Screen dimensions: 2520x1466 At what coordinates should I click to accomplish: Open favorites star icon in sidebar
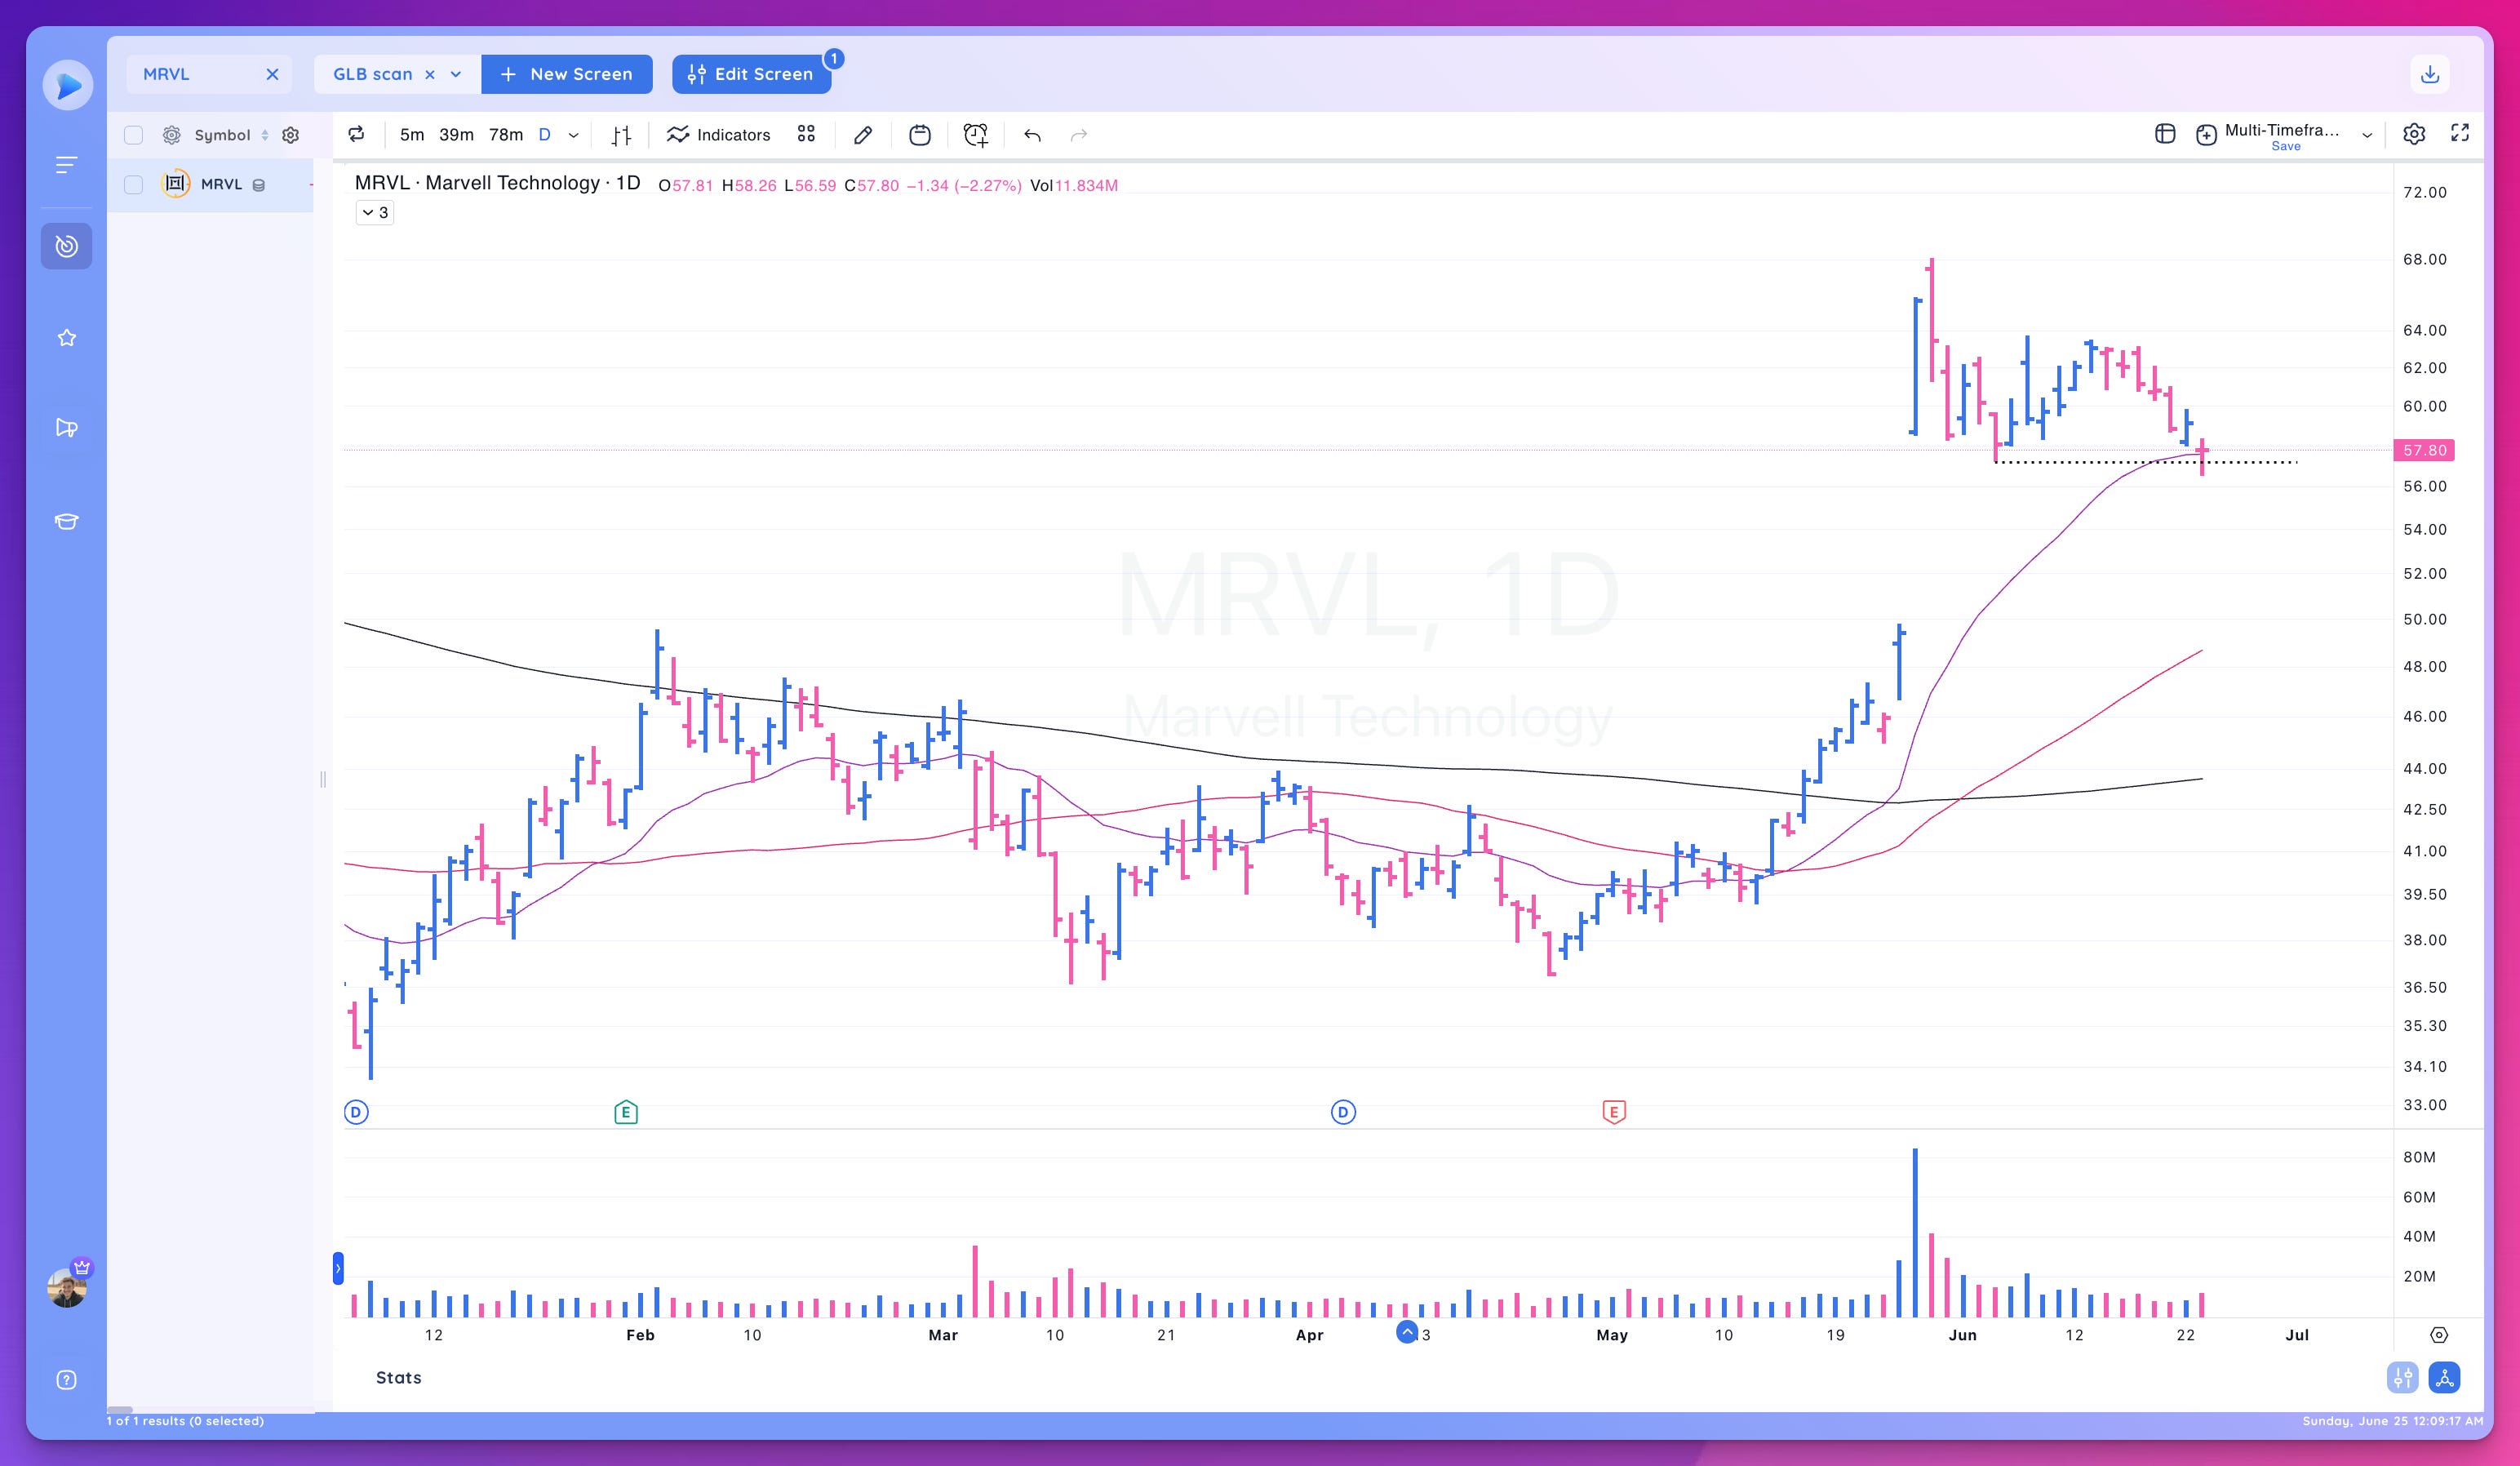coord(66,338)
